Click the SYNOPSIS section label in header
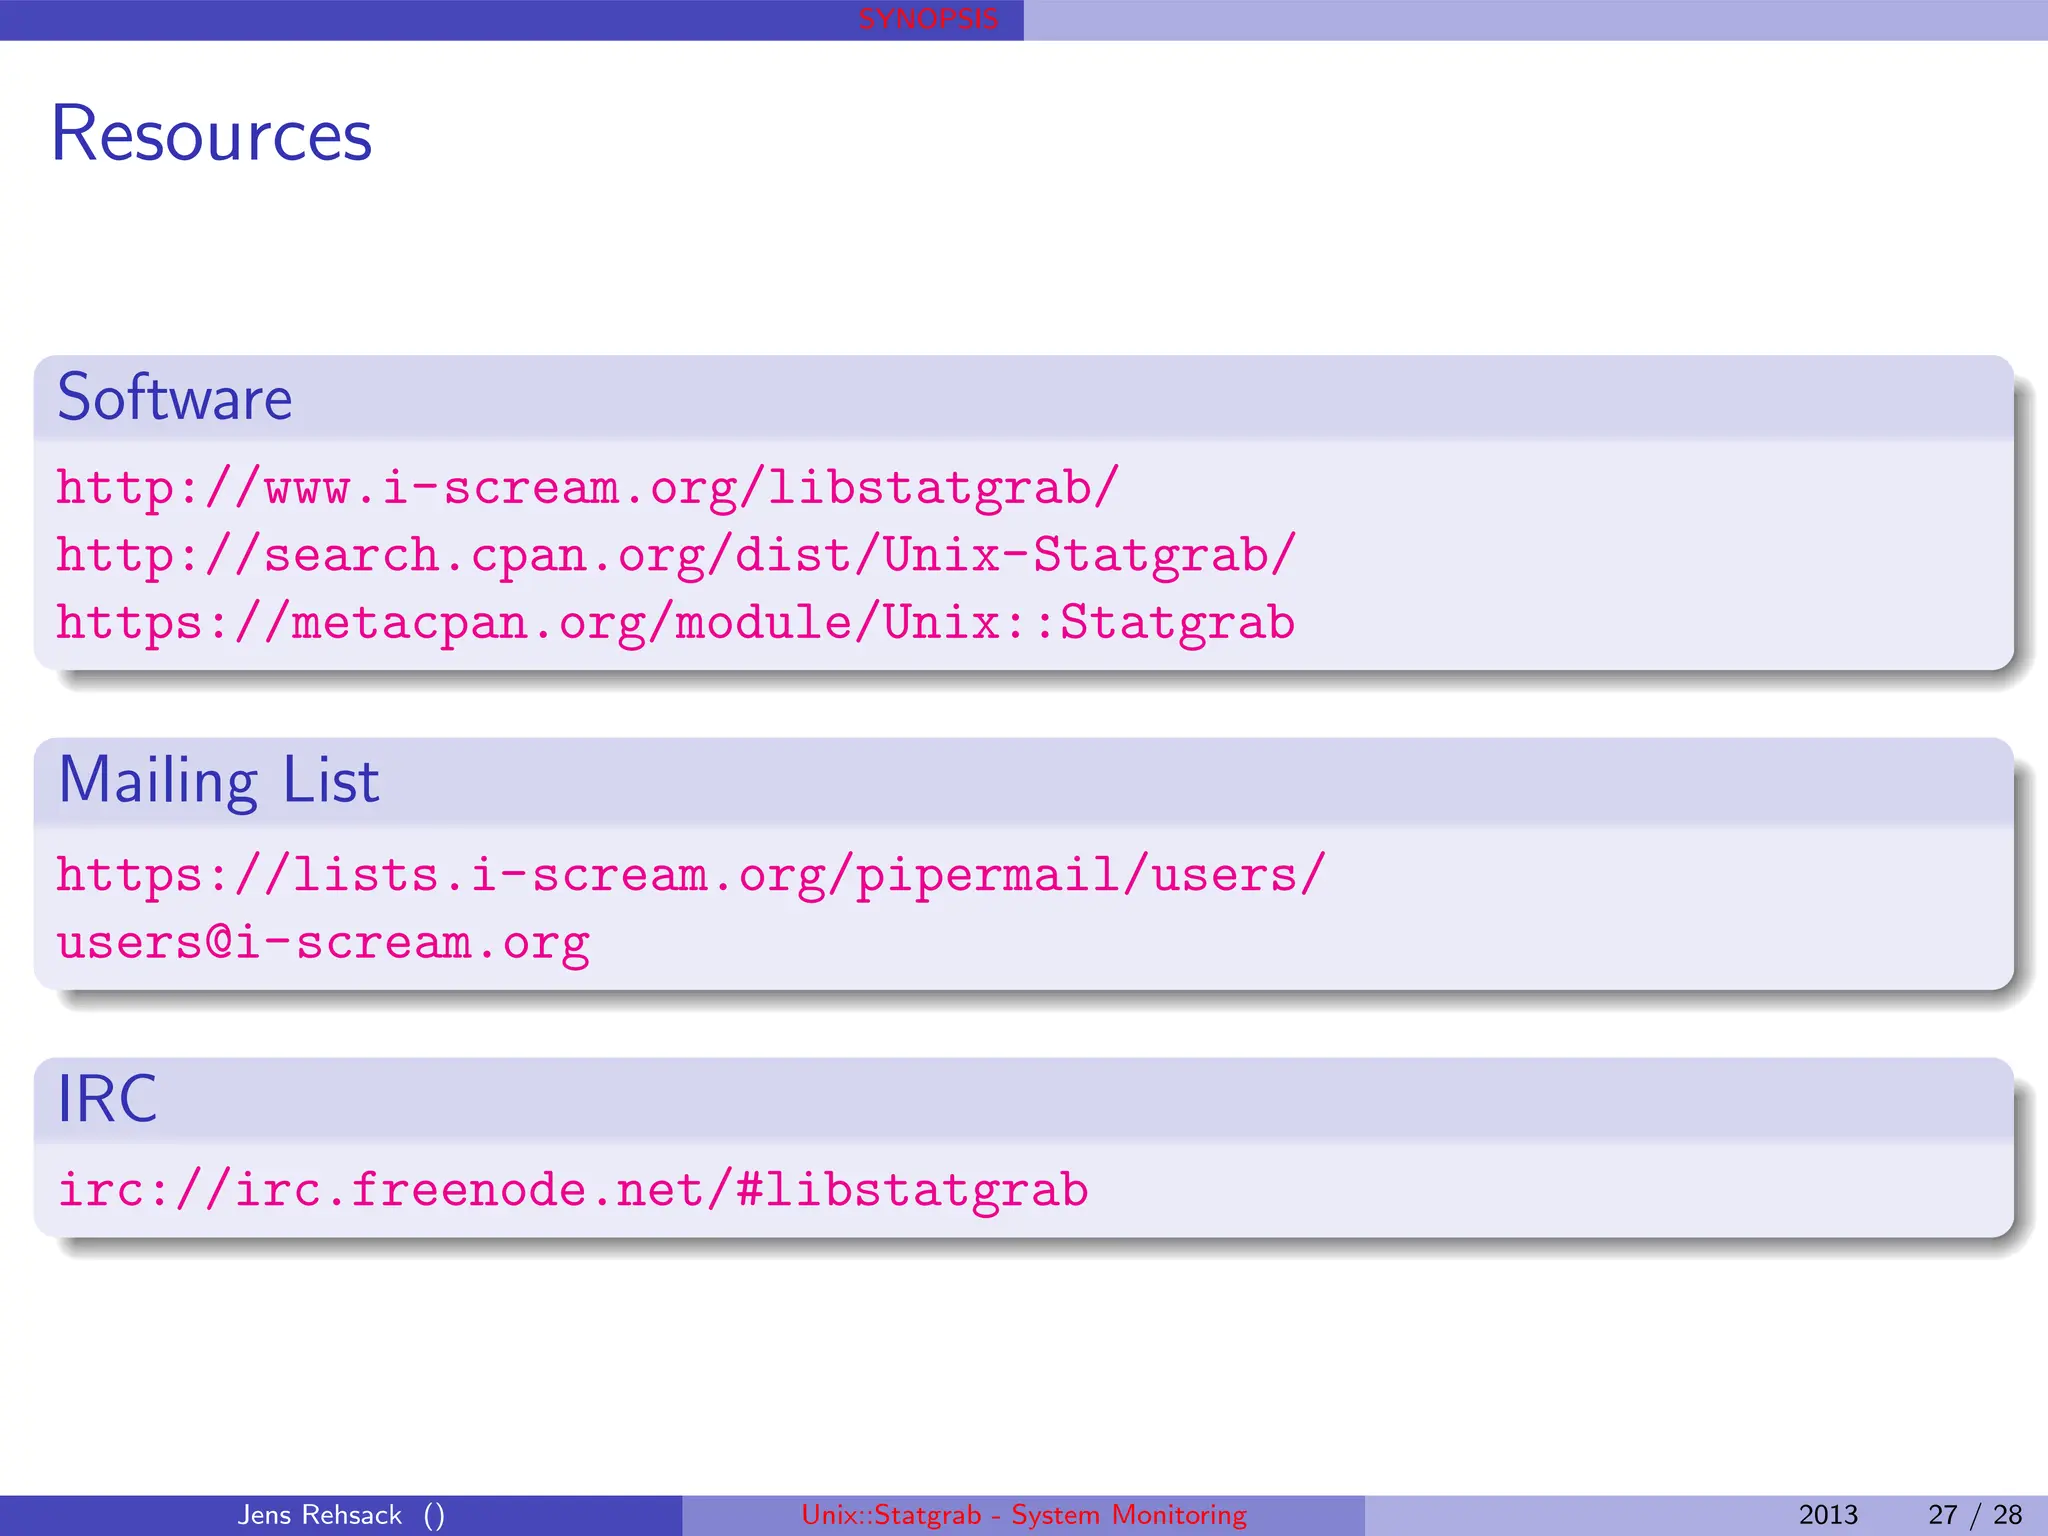The width and height of the screenshot is (2048, 1536). (x=928, y=19)
